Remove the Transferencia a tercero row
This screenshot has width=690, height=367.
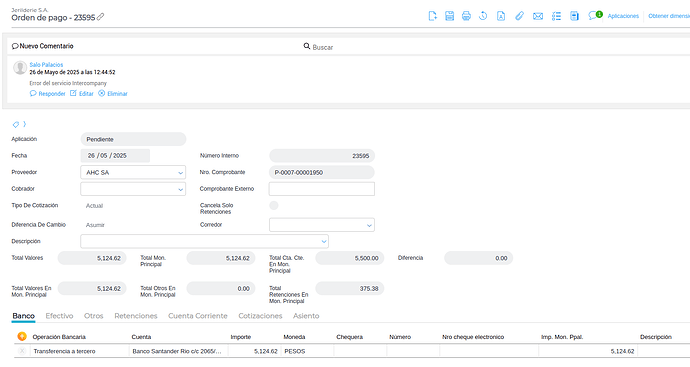click(22, 351)
